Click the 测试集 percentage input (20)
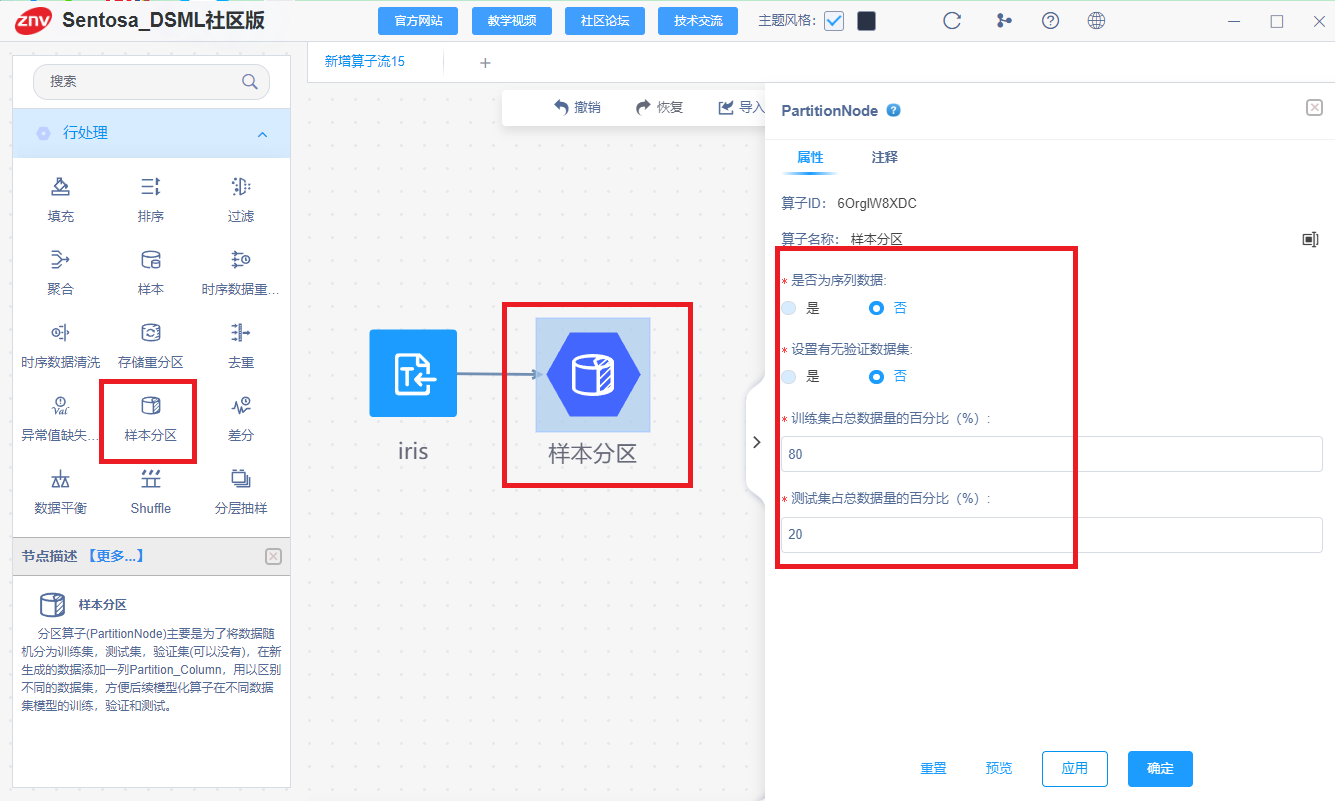 1051,534
